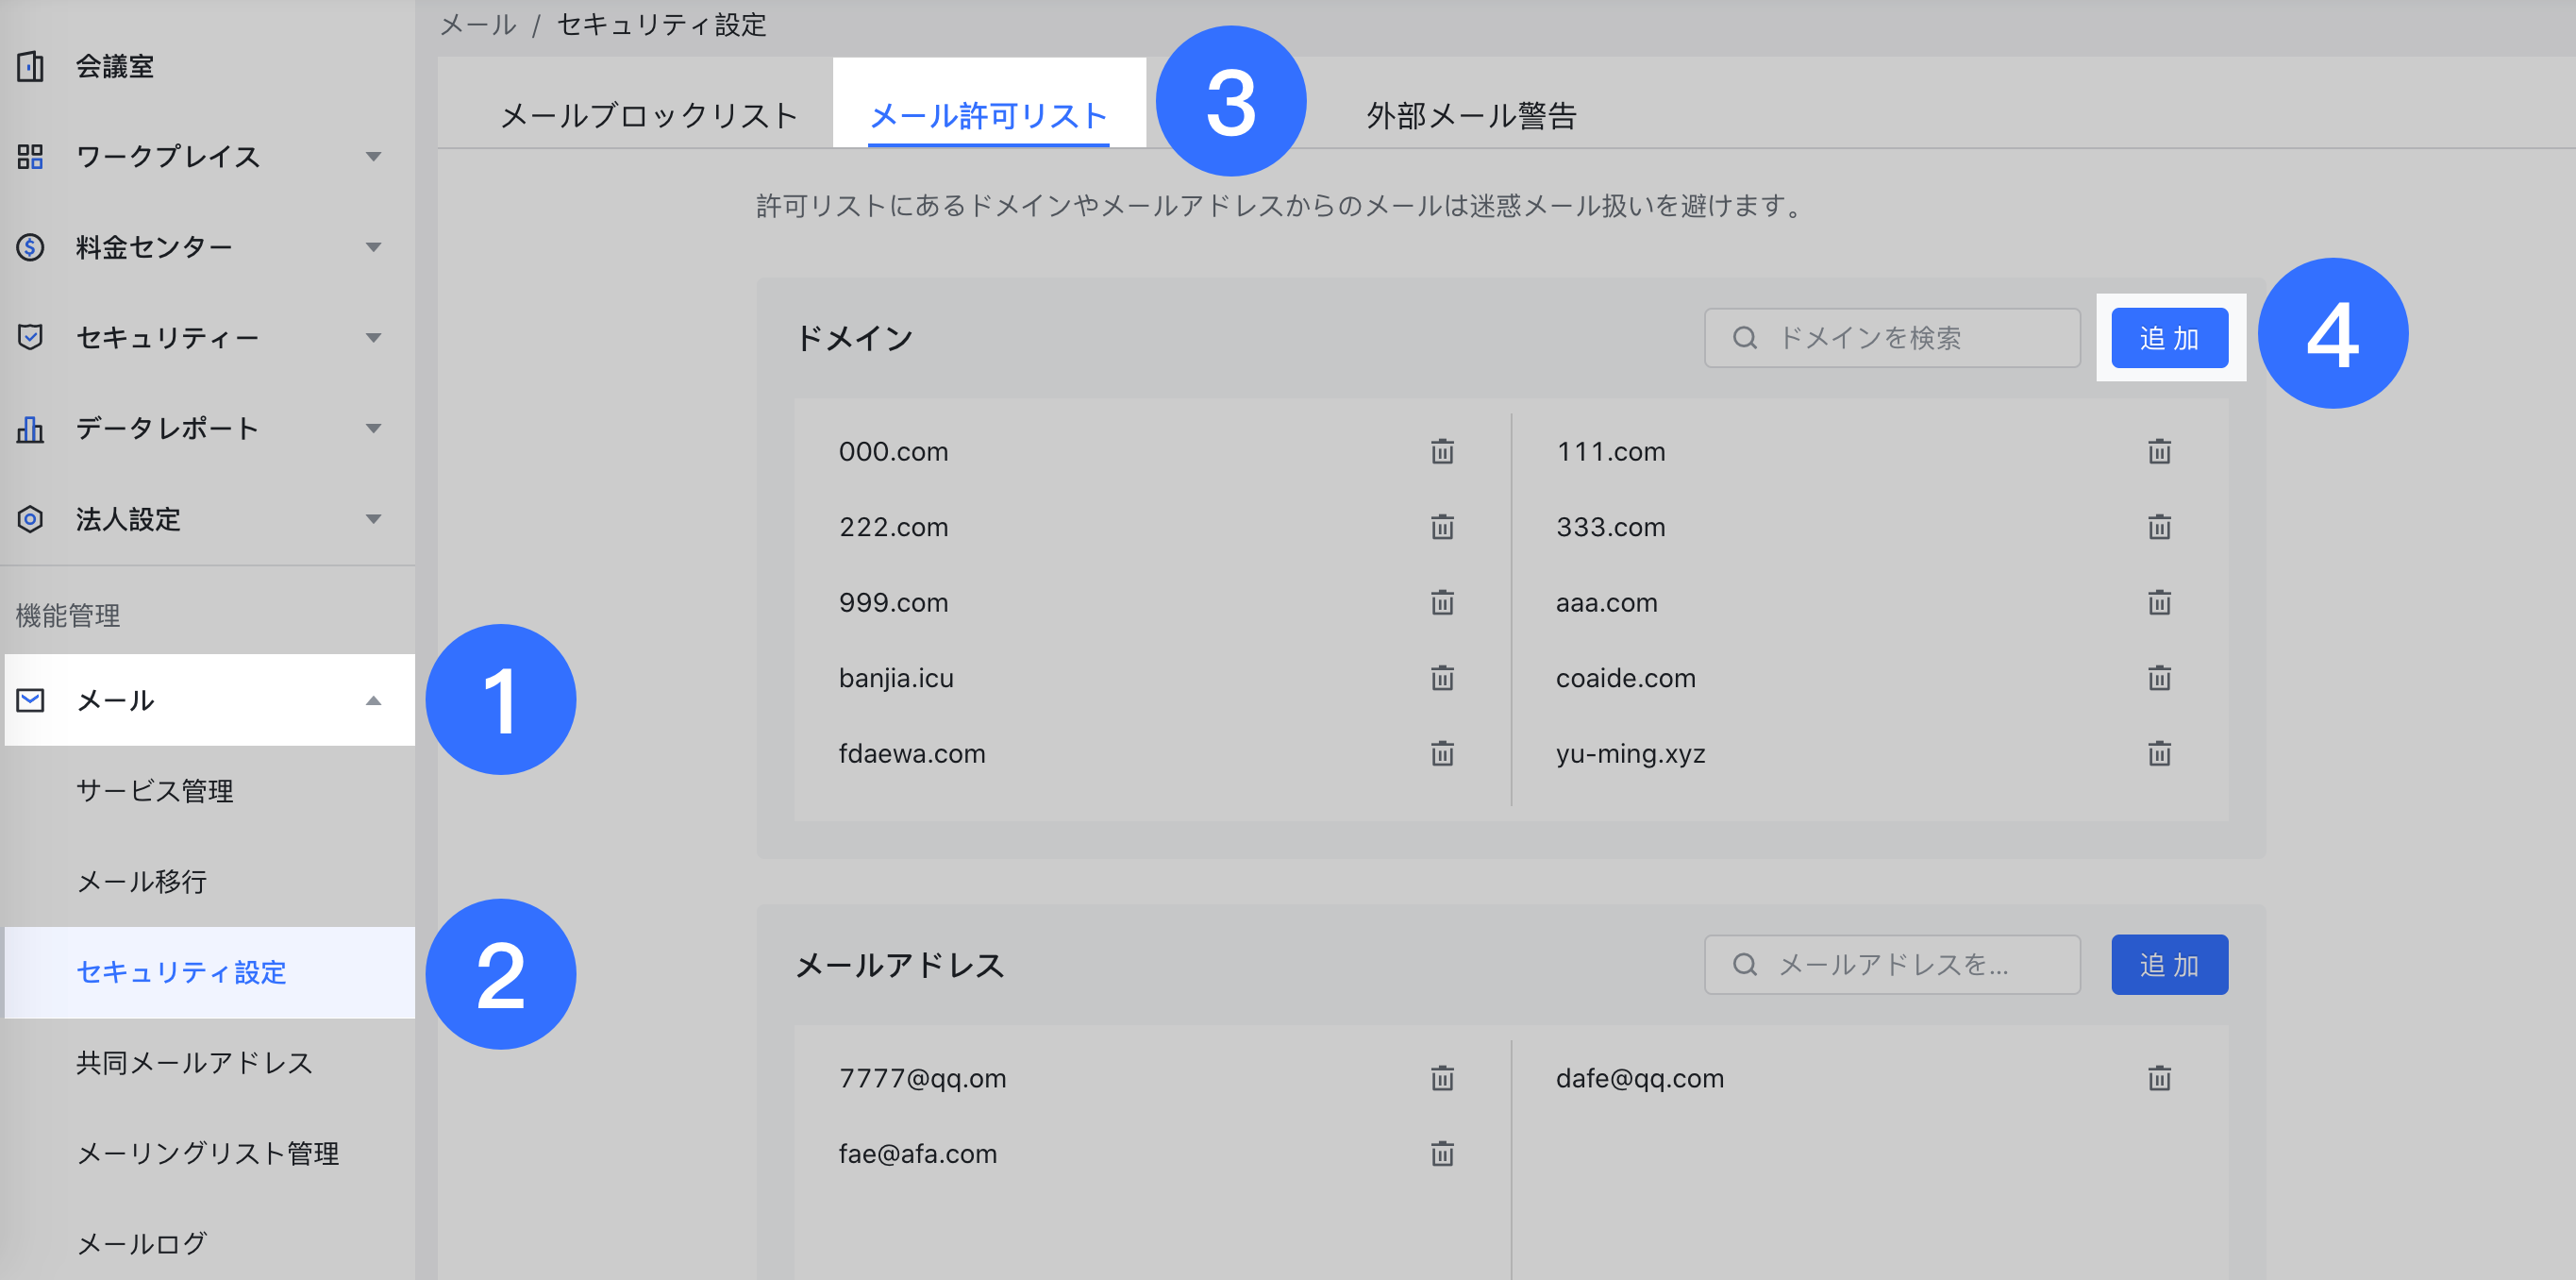Viewport: 2576px width, 1280px height.
Task: Click 追加 button in メールアドレス section
Action: (x=2169, y=965)
